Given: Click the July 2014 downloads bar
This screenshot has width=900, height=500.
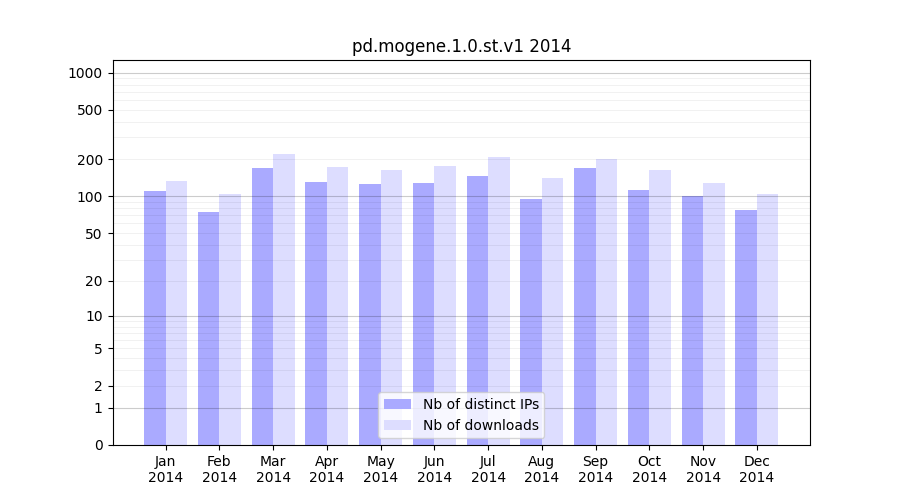Looking at the screenshot, I should [499, 300].
